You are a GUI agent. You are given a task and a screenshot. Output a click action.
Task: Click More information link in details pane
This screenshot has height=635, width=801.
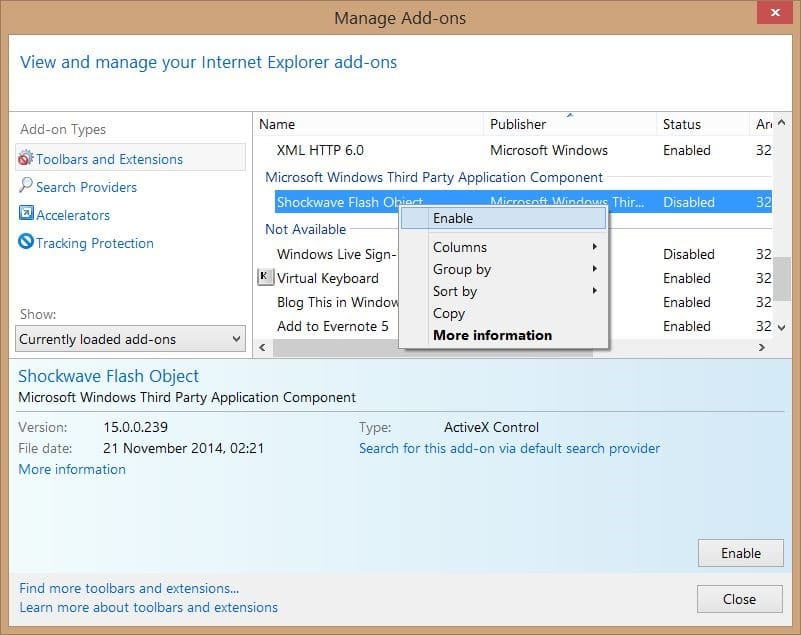(x=72, y=469)
